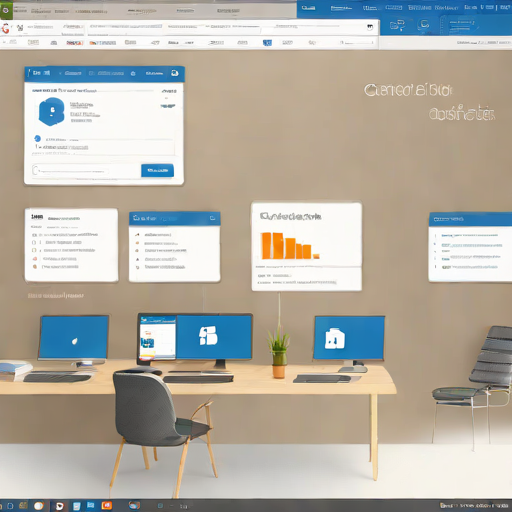
Task: Click the red icon row in the list card
Action: (x=55, y=259)
